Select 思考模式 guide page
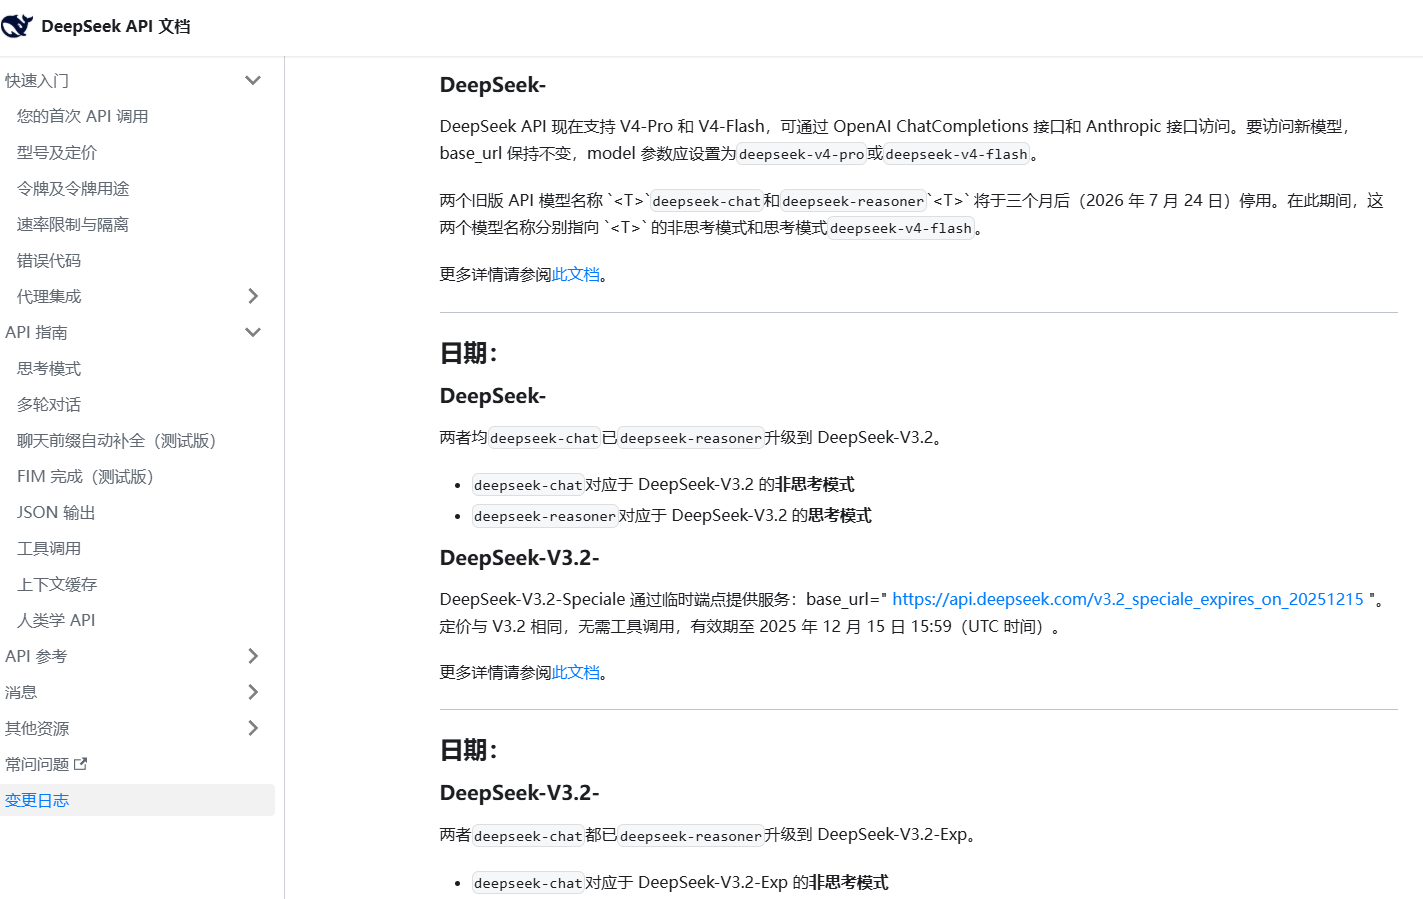The image size is (1423, 899). (x=49, y=368)
